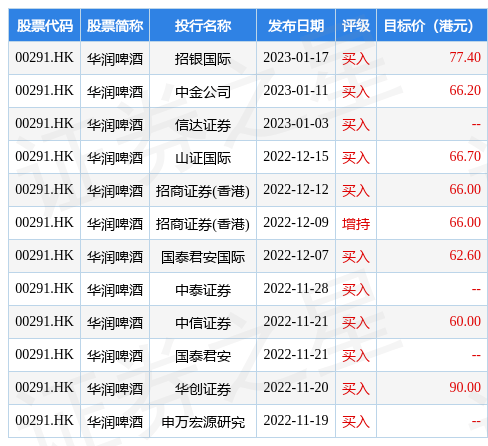
Task: Click target price 62.60
Action: 465,255
